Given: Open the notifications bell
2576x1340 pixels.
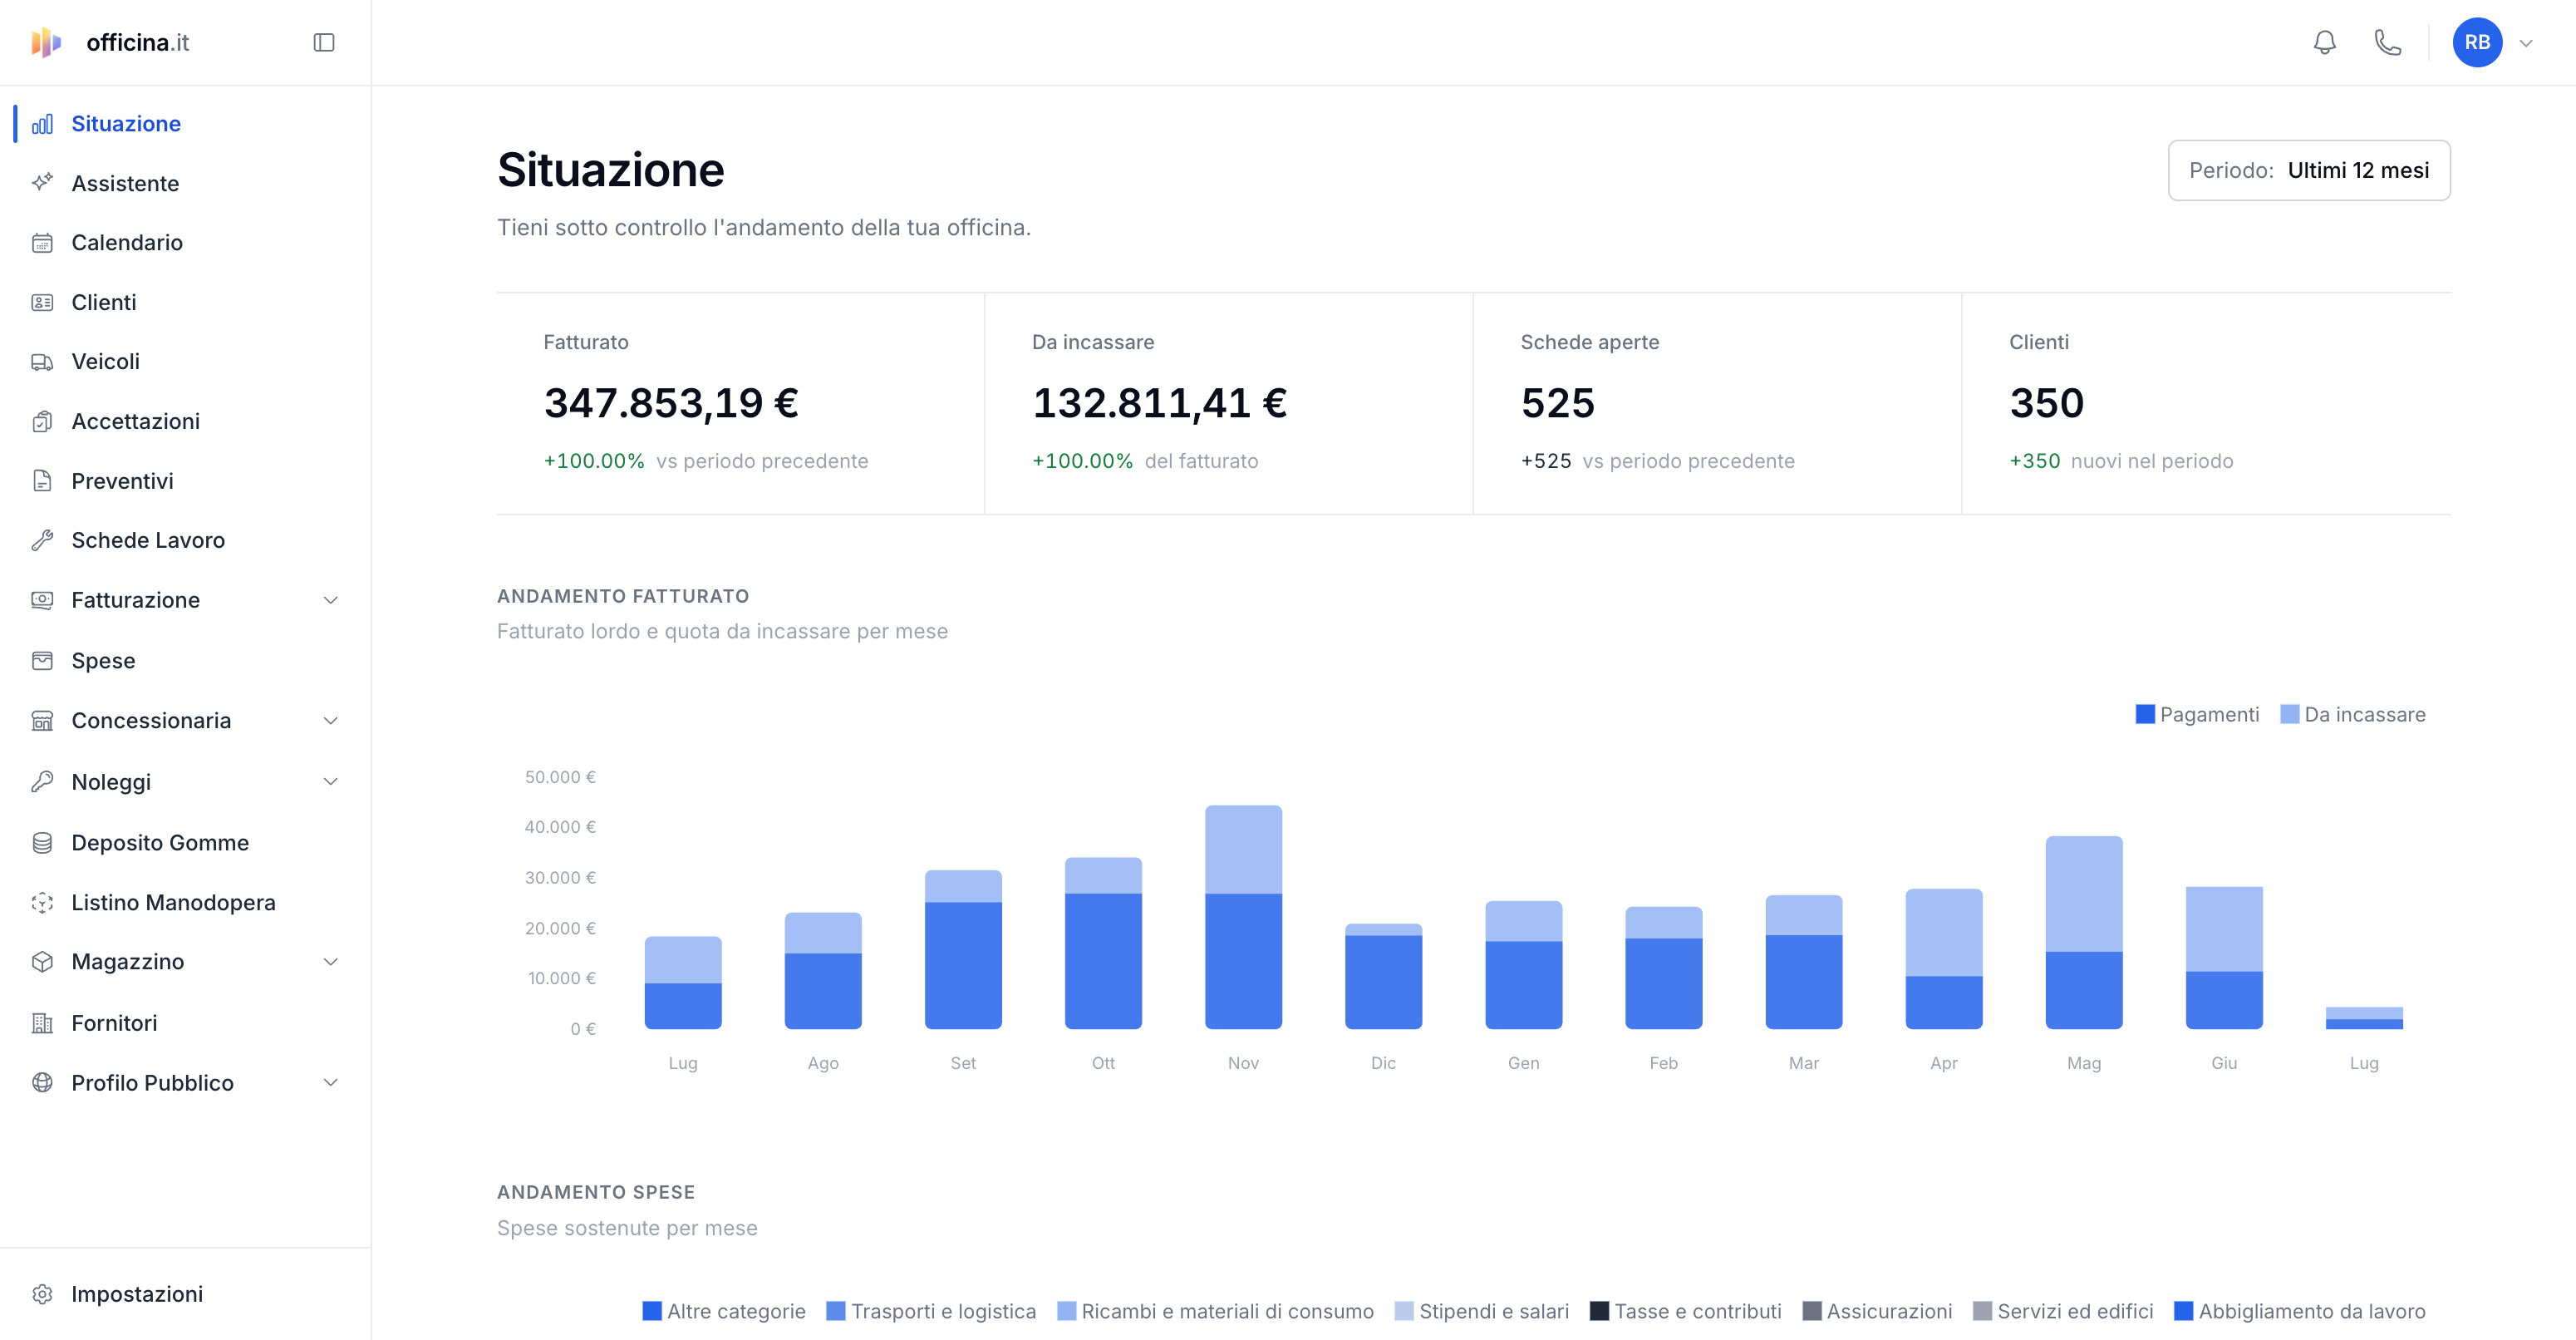Looking at the screenshot, I should point(2324,42).
